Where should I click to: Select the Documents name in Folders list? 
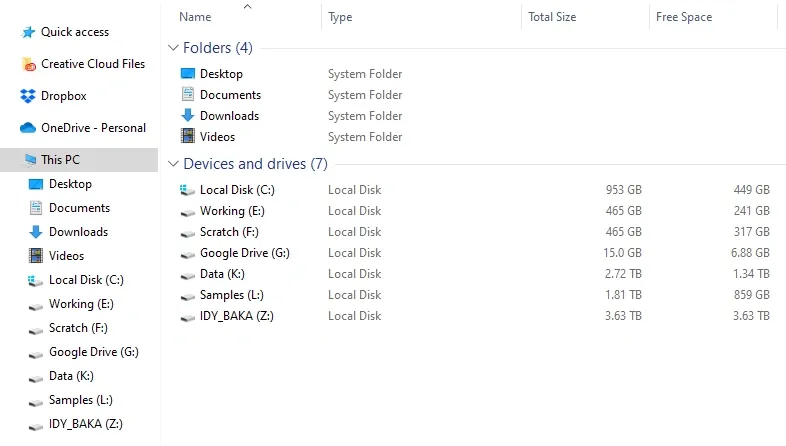coord(230,95)
